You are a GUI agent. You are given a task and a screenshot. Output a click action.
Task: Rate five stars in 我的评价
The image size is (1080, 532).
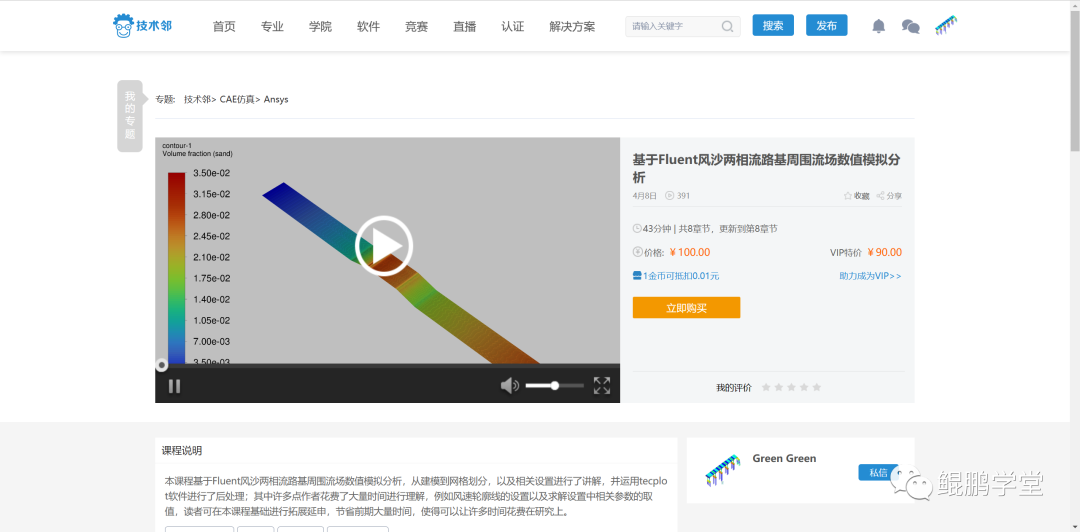(x=817, y=387)
